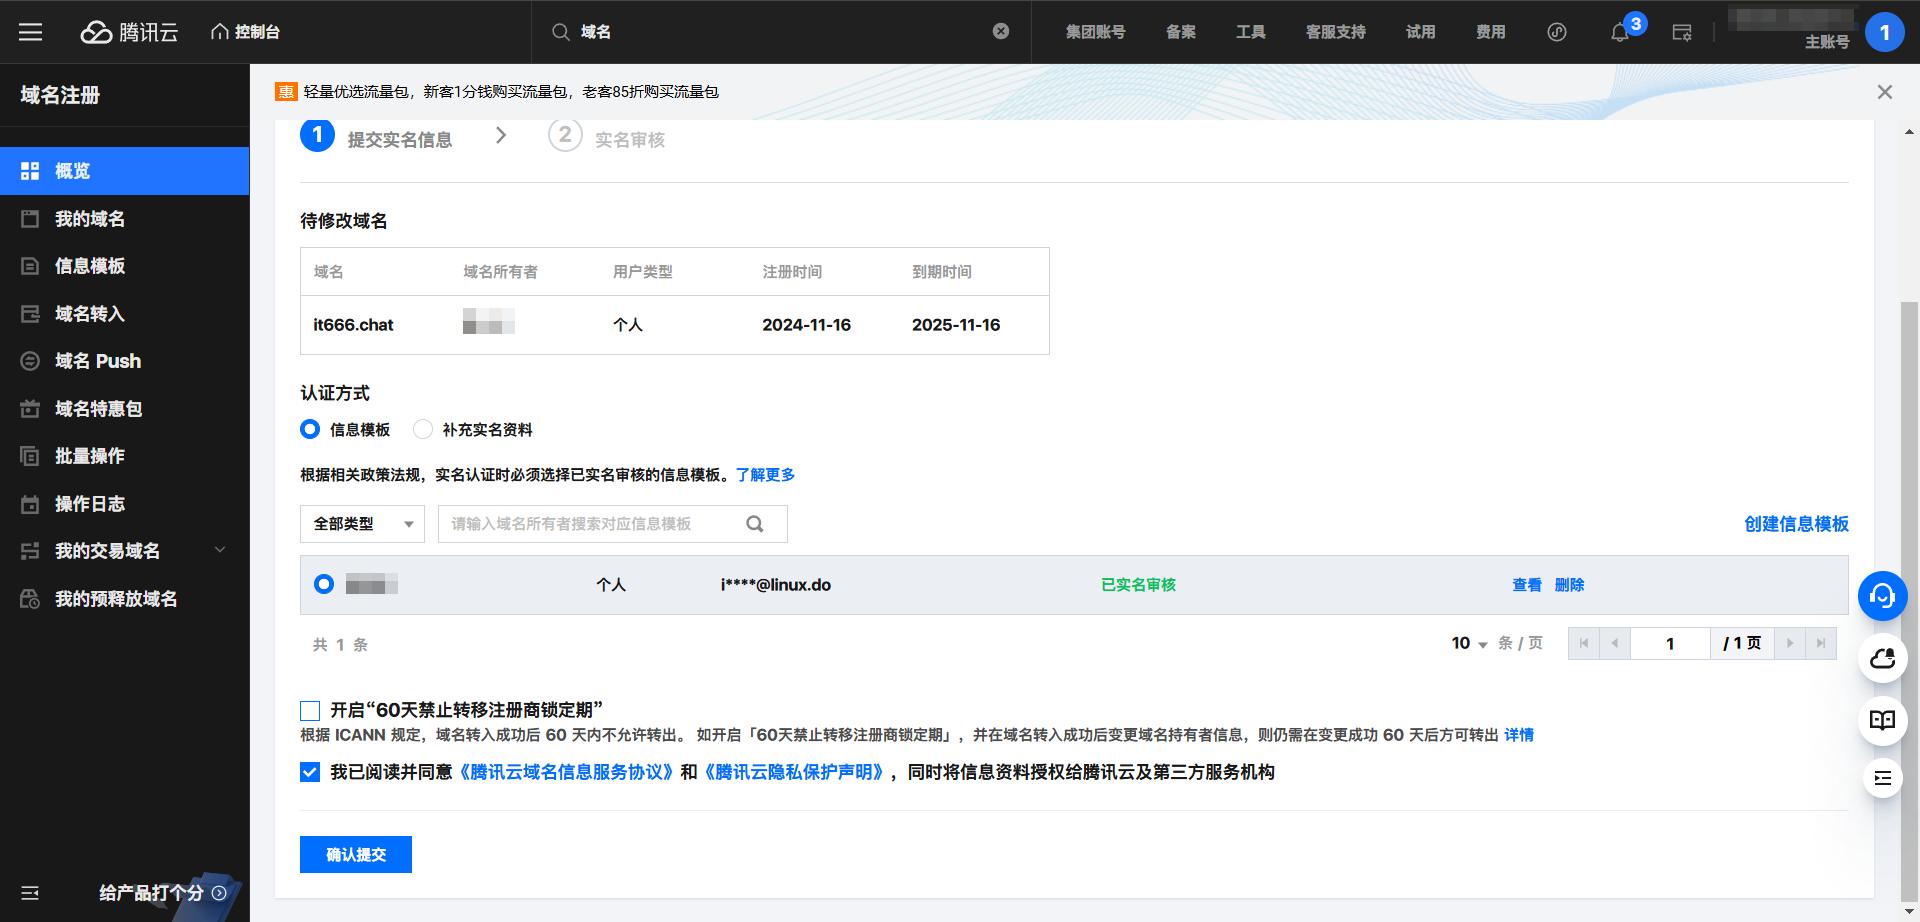Click the page number input field

(x=1670, y=643)
